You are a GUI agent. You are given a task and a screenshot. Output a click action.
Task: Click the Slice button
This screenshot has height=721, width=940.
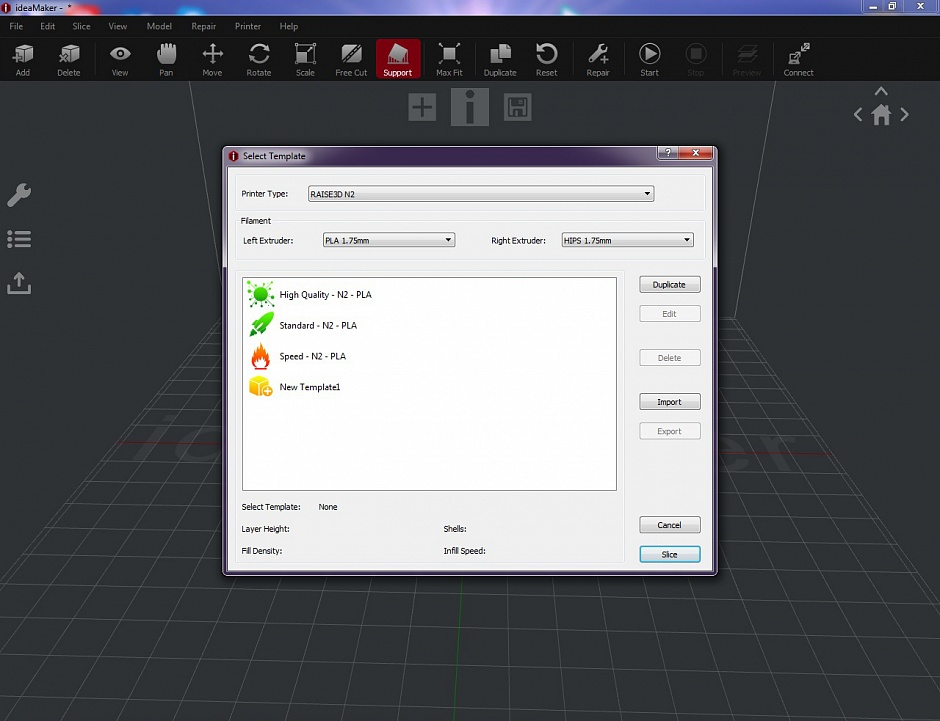(669, 553)
